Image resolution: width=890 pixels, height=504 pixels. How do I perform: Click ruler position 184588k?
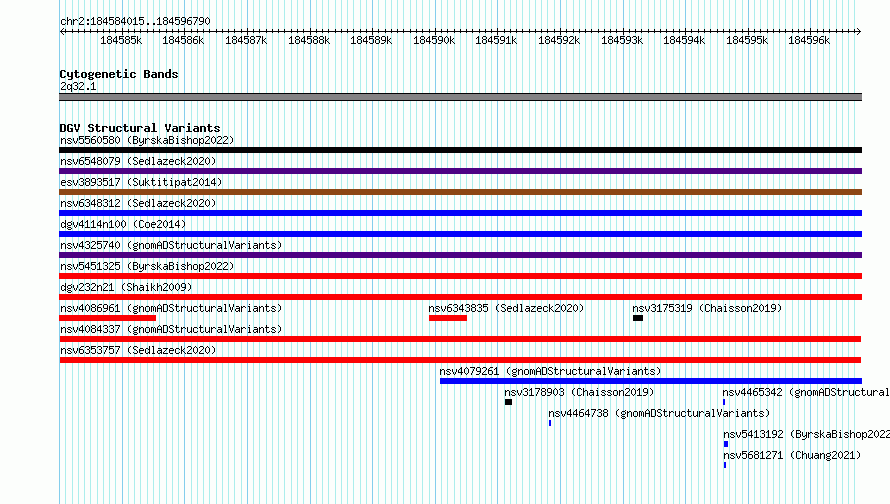309,40
